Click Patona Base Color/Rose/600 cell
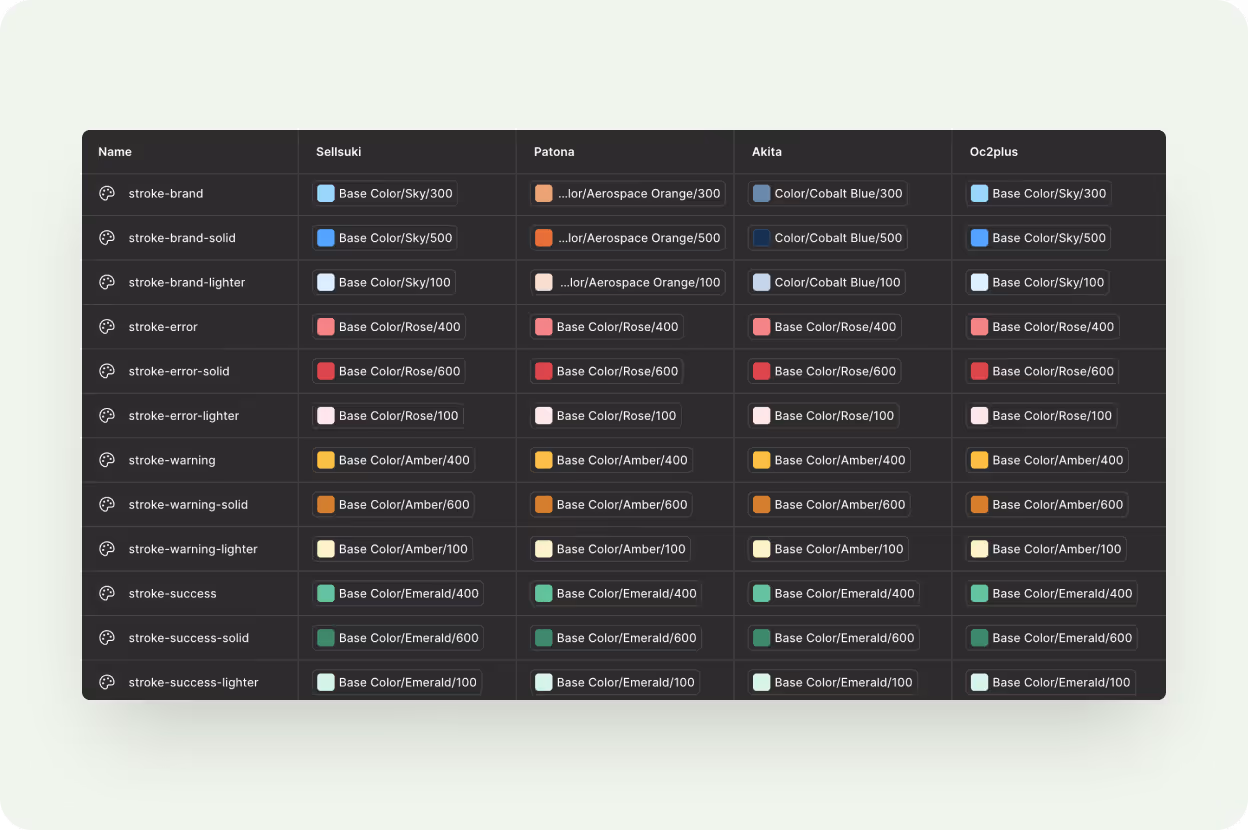 [606, 371]
